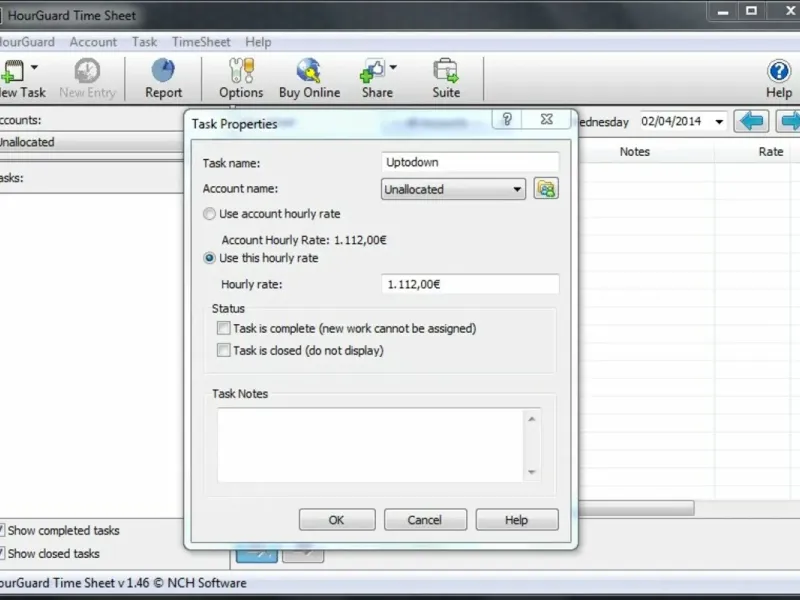
Task: Open the Account menu
Action: (93, 42)
